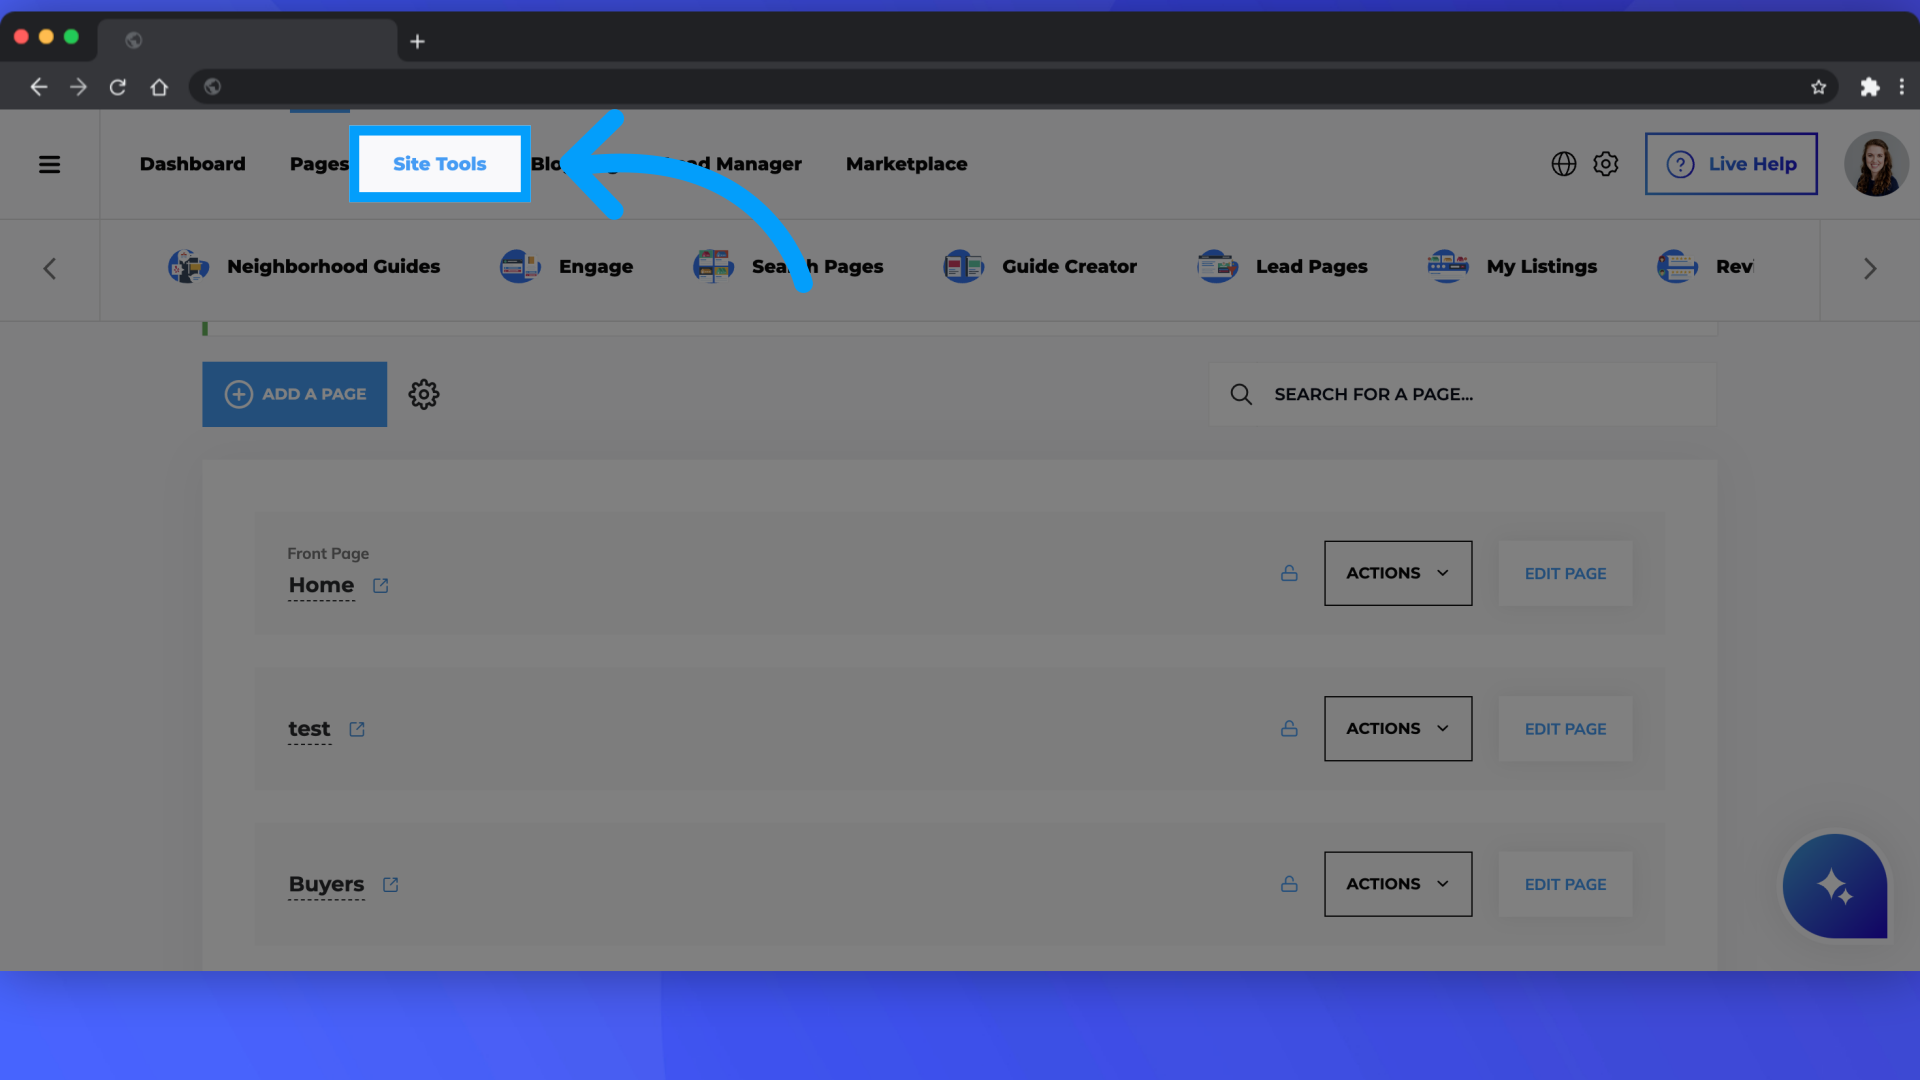Click the globe/language settings icon

[x=1564, y=164]
